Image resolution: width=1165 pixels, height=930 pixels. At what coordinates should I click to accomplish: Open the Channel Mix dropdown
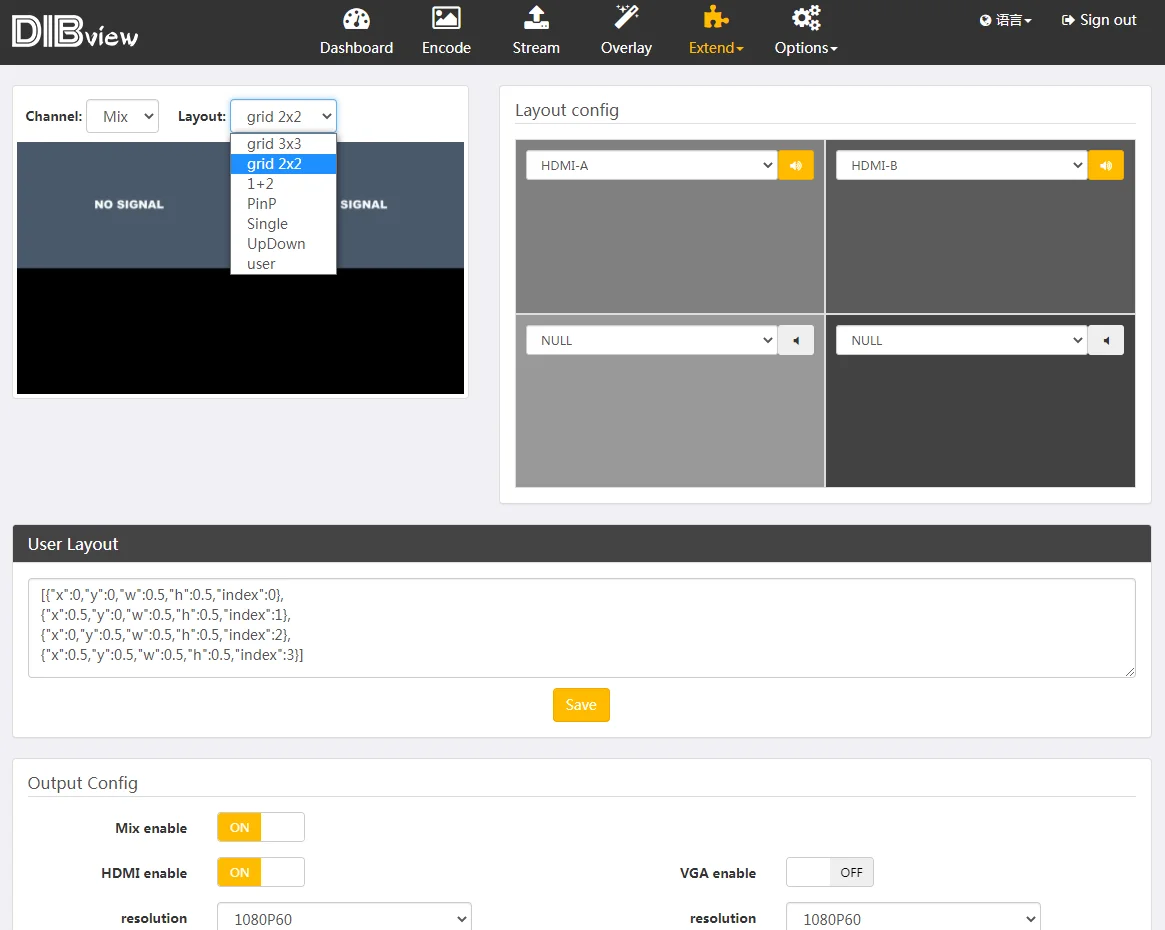123,116
